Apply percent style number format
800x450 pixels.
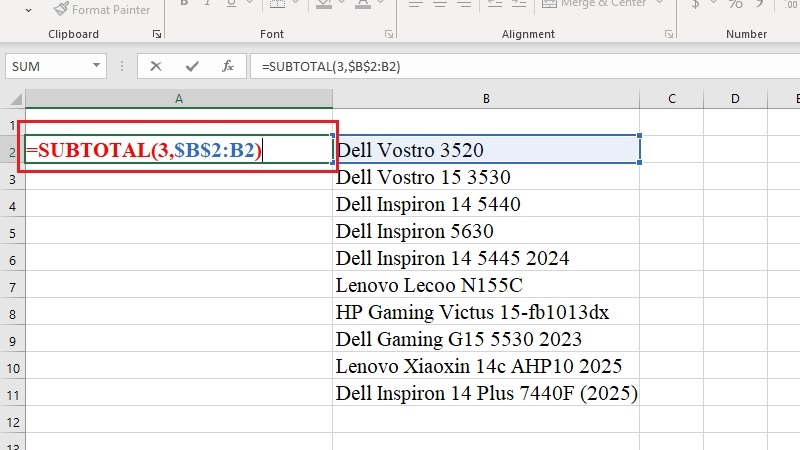(735, 4)
